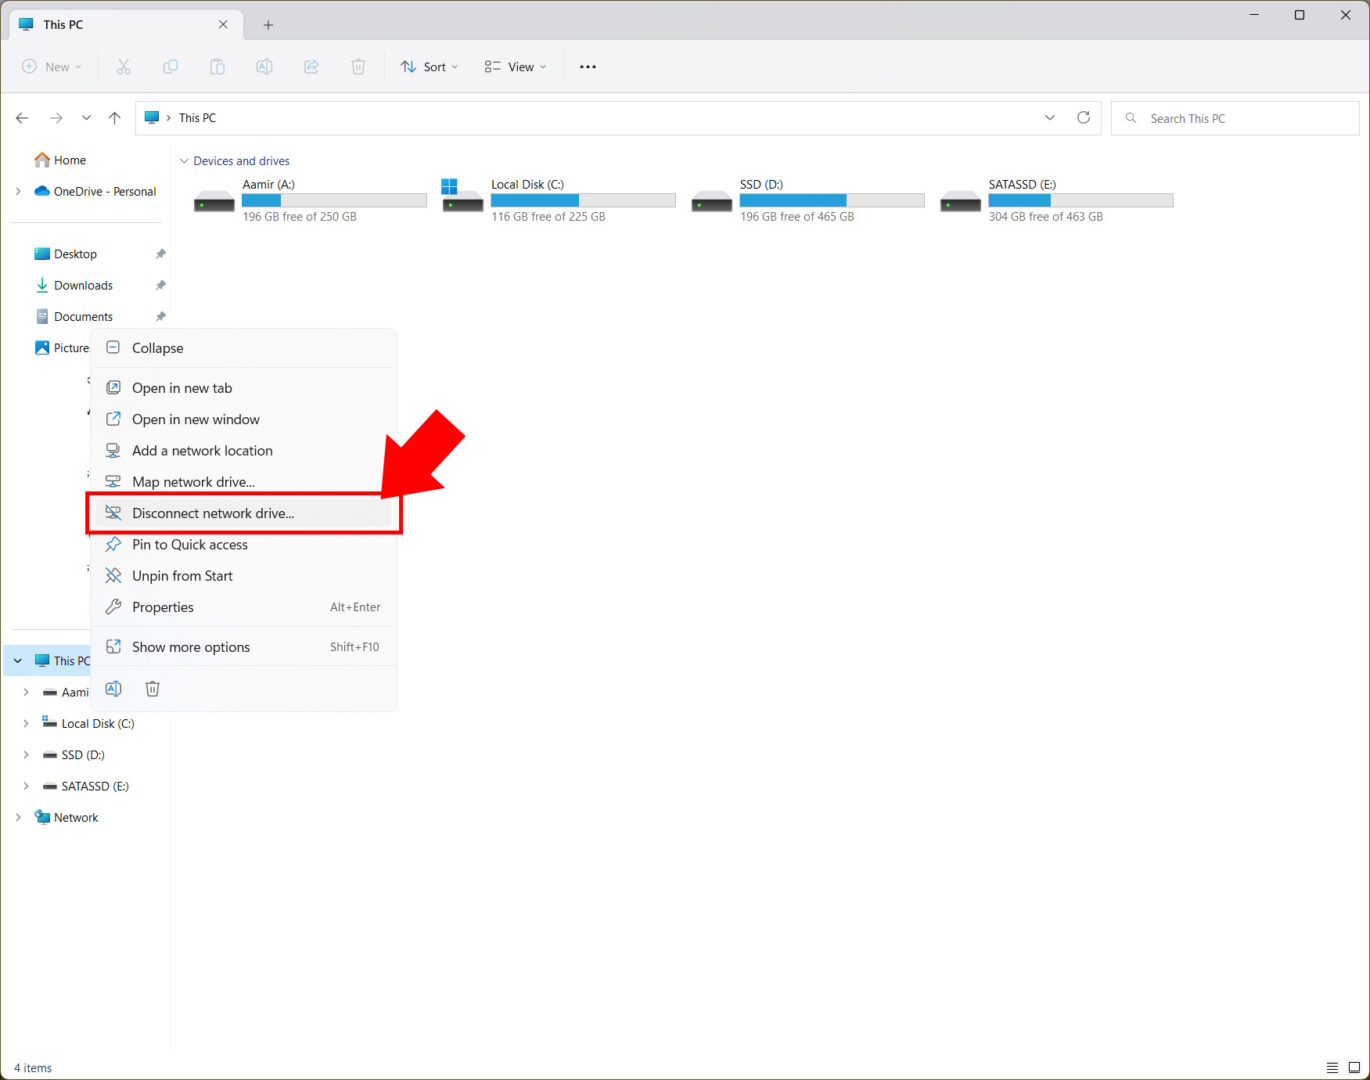The width and height of the screenshot is (1370, 1080).
Task: Collapse the Devices and drives group
Action: pyautogui.click(x=184, y=161)
